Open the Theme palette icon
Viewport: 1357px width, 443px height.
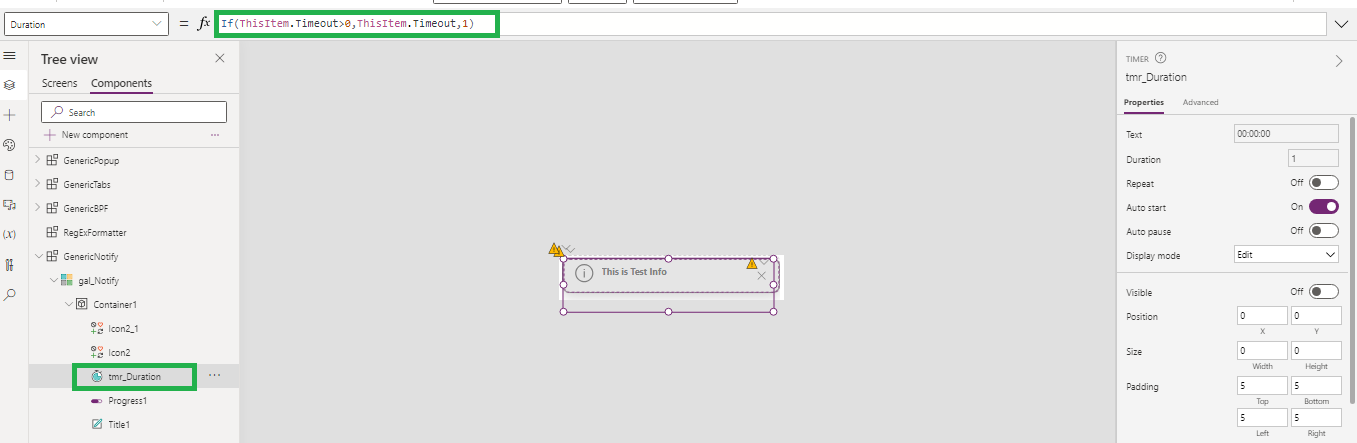click(x=10, y=145)
